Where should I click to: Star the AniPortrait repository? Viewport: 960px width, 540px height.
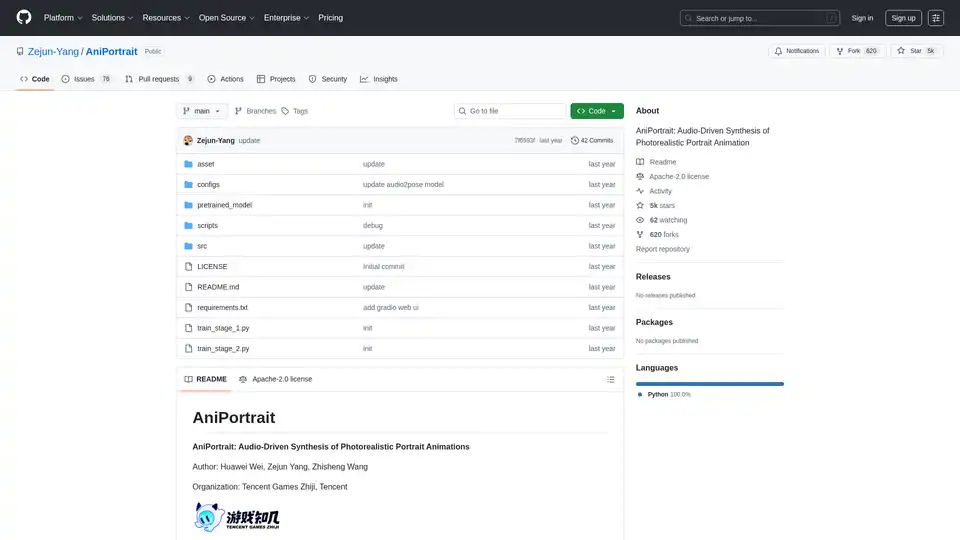(908, 51)
